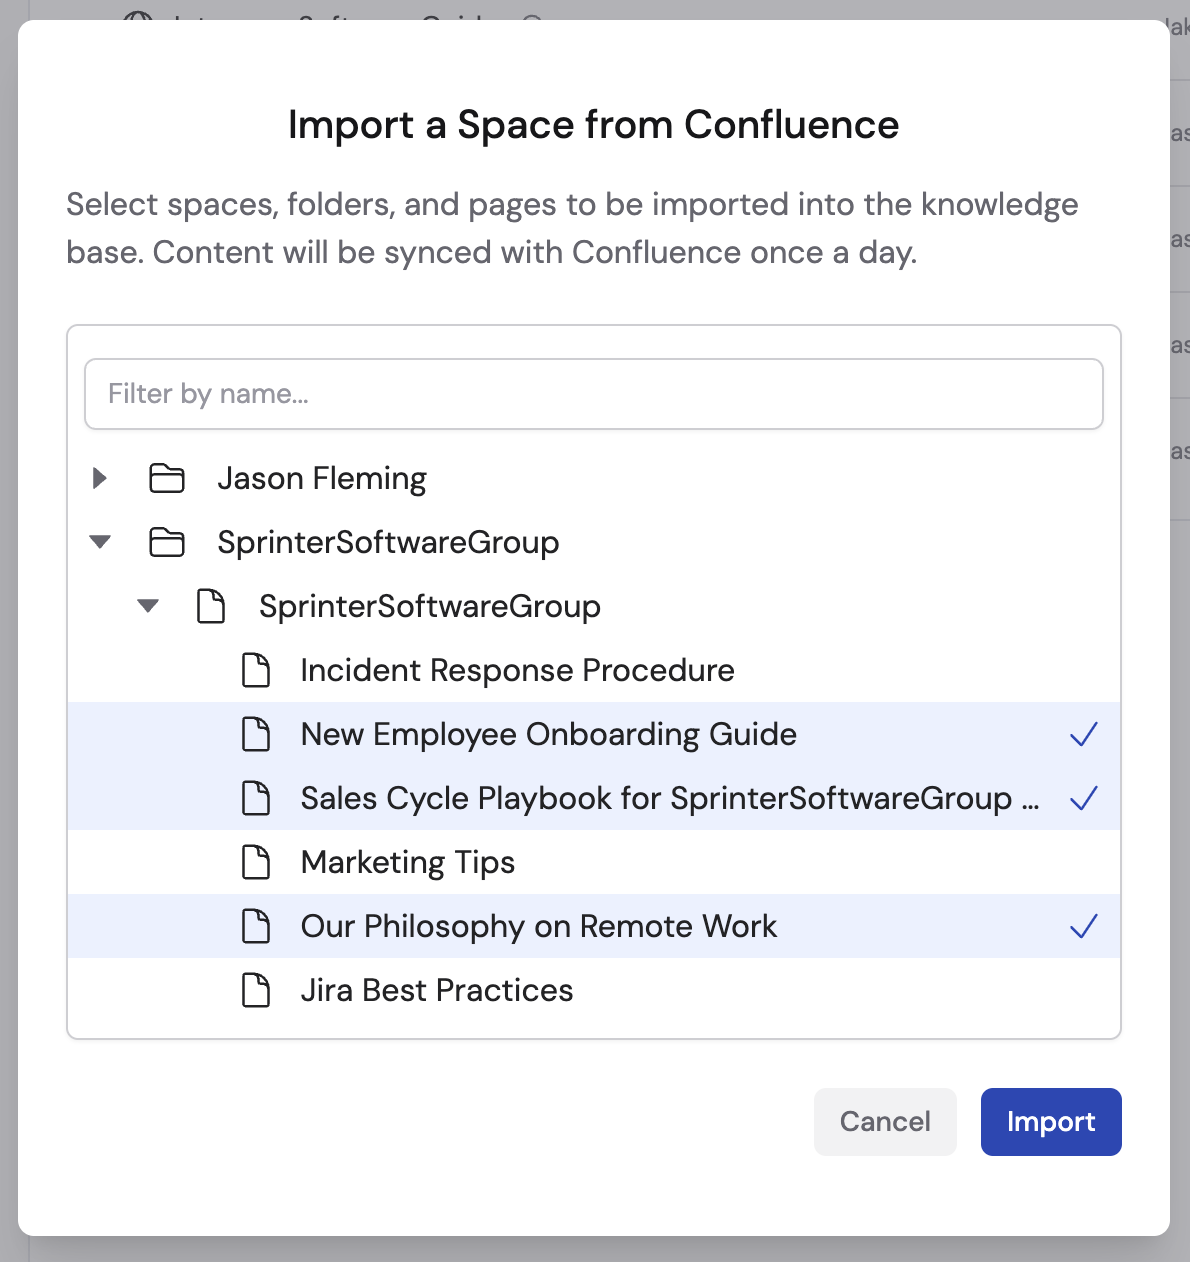1190x1262 pixels.
Task: Select the Marketing Tips row
Action: [x=407, y=862]
